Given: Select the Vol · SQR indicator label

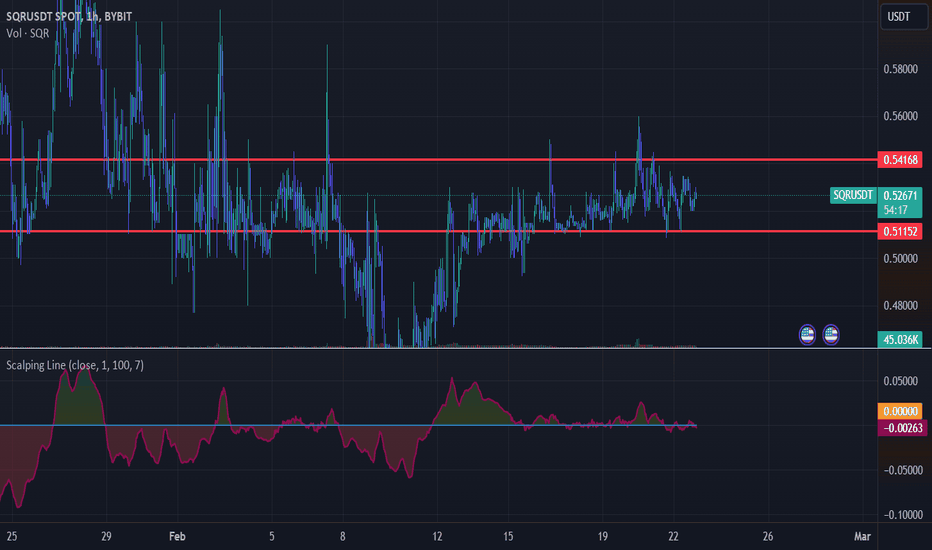Looking at the screenshot, I should tap(27, 33).
